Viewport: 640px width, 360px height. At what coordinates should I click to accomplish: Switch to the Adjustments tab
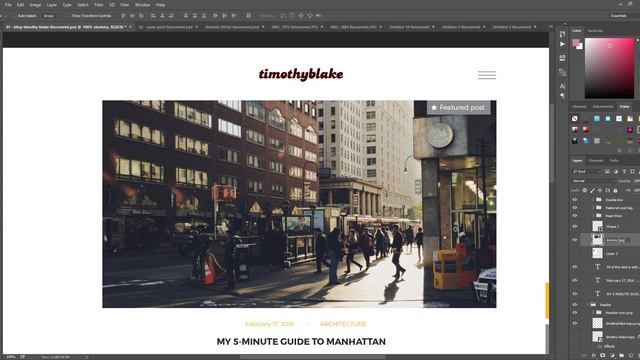pyautogui.click(x=602, y=107)
